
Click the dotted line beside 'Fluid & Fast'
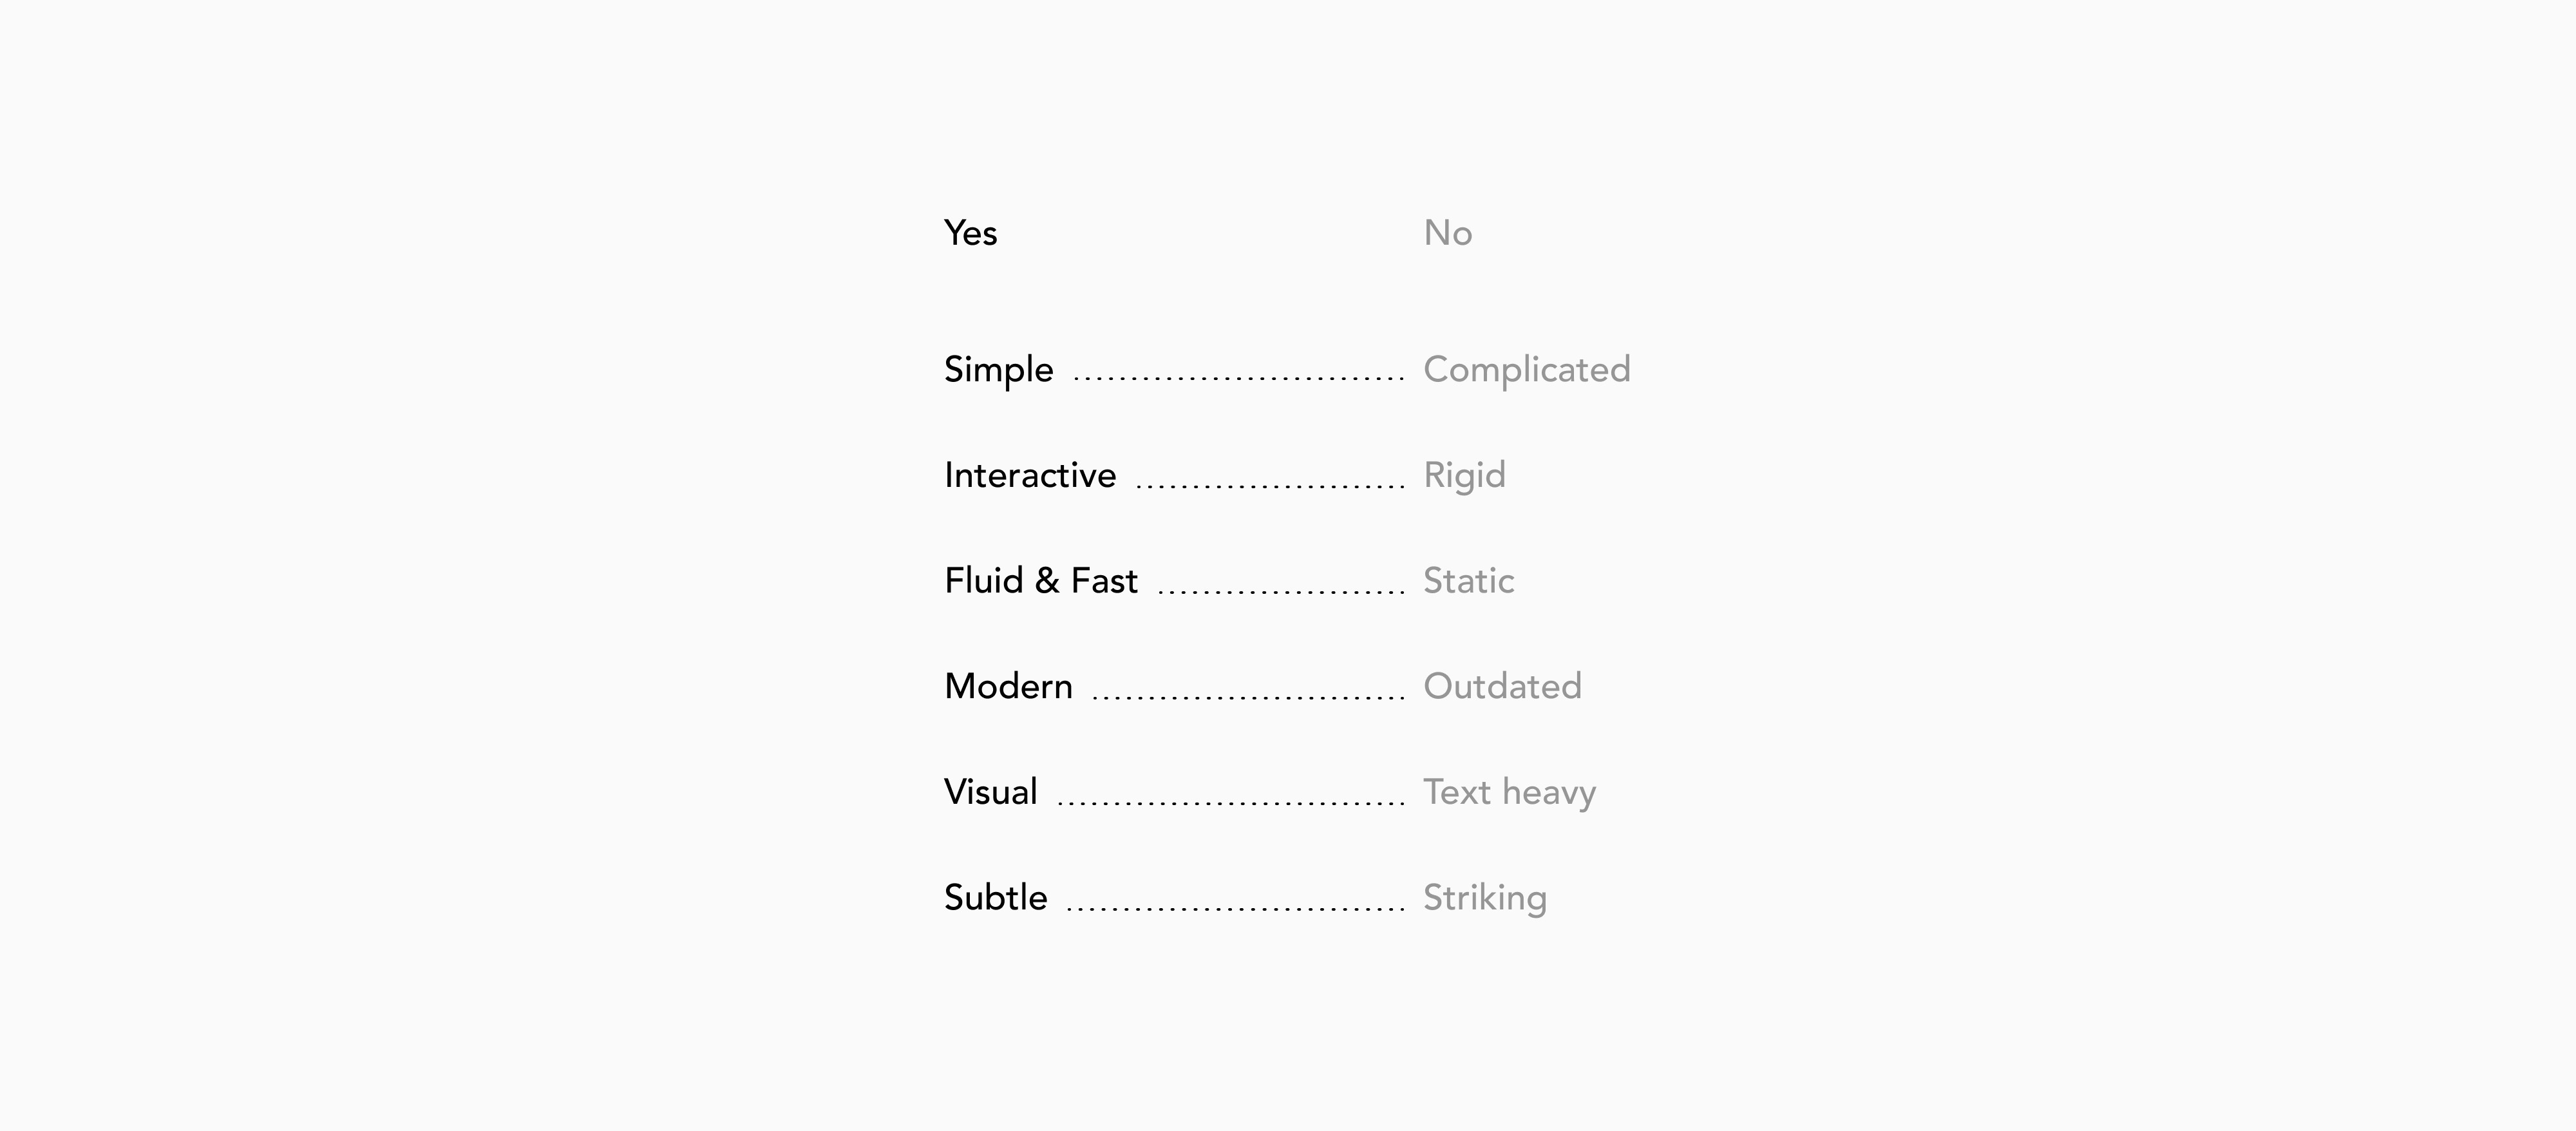coord(1281,591)
